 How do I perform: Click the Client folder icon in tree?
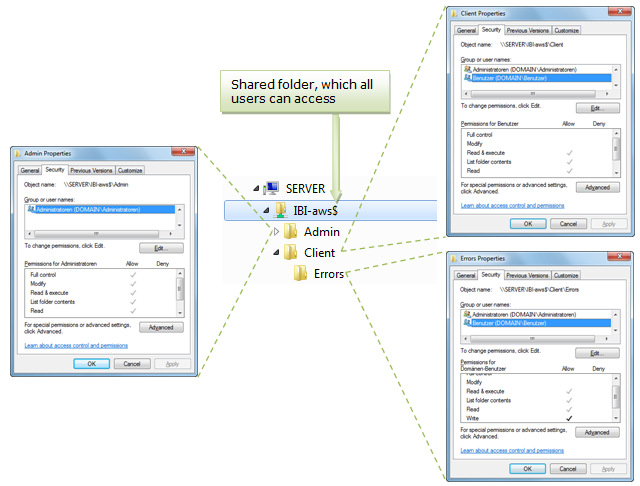coord(291,253)
